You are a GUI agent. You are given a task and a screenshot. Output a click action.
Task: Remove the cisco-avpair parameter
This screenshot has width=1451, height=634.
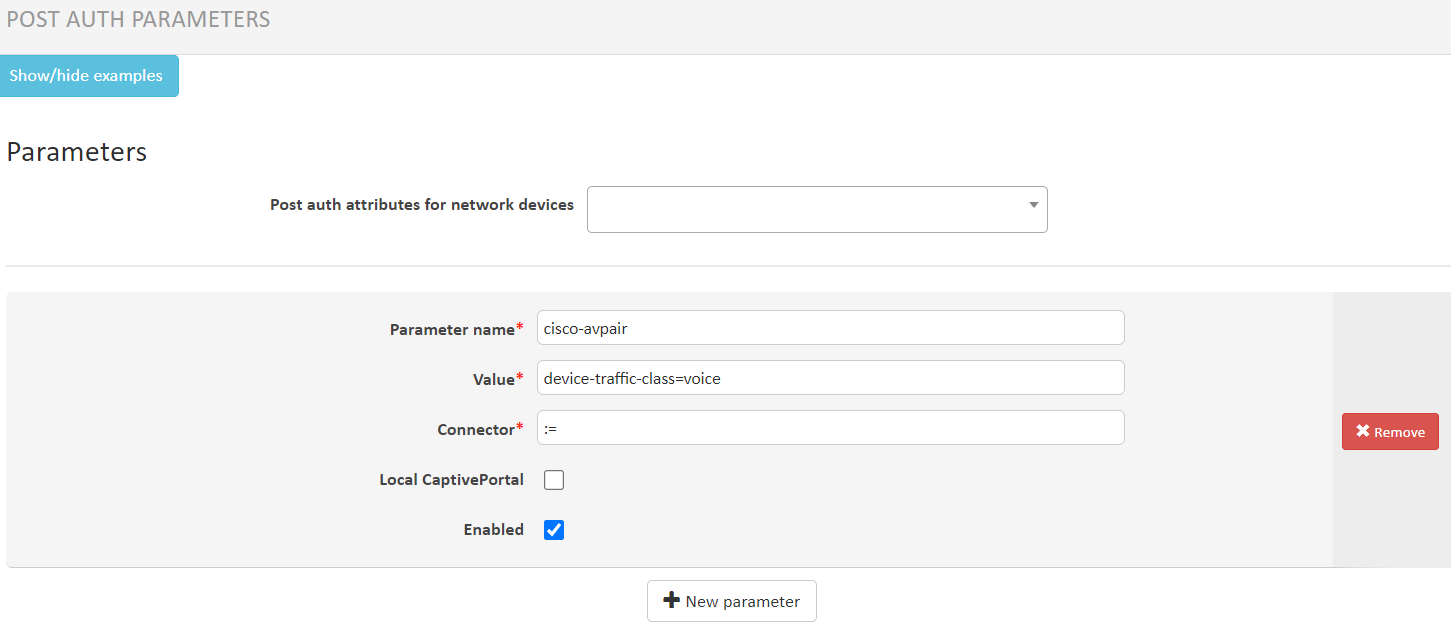click(x=1390, y=432)
